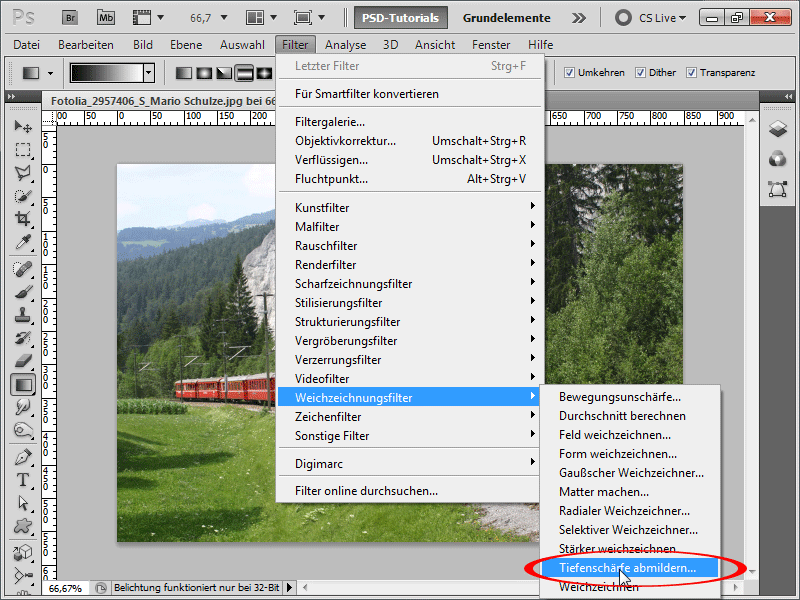Viewport: 800px width, 600px height.
Task: Open the screen mode dropdown
Action: pos(321,18)
